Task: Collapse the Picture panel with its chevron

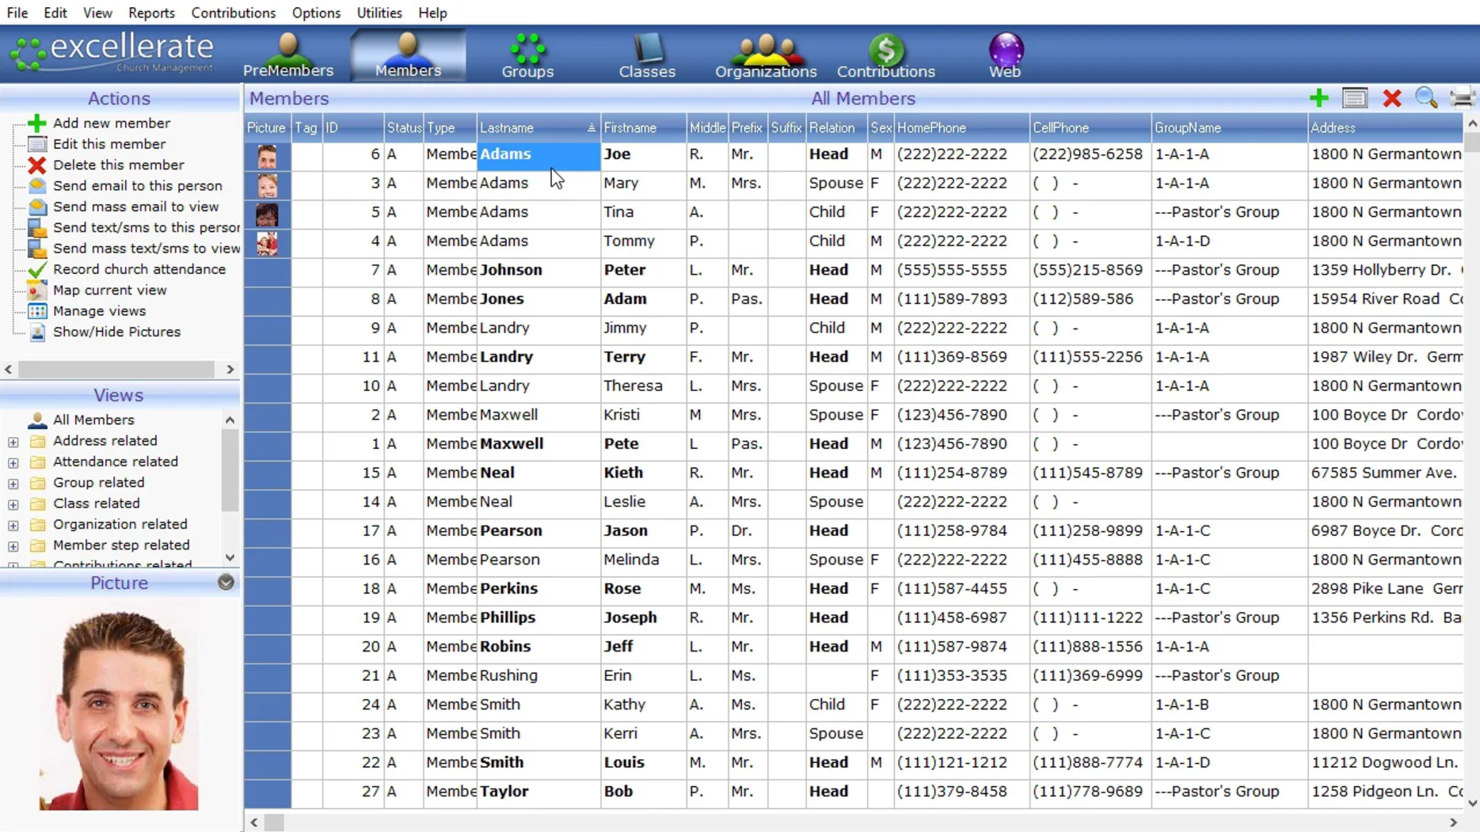Action: [226, 583]
